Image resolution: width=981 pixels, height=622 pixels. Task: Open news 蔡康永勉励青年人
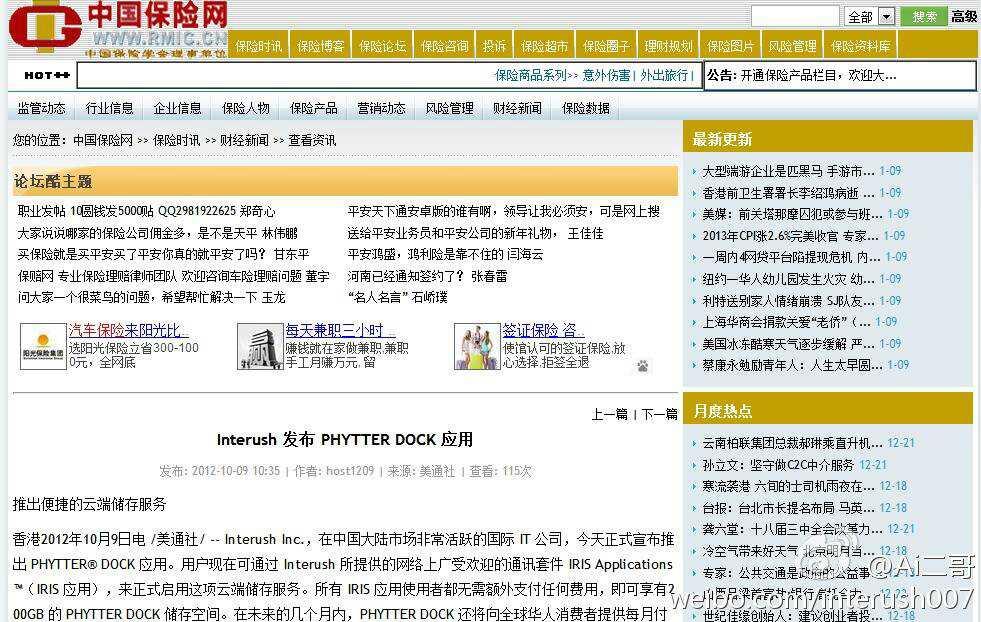coord(792,365)
